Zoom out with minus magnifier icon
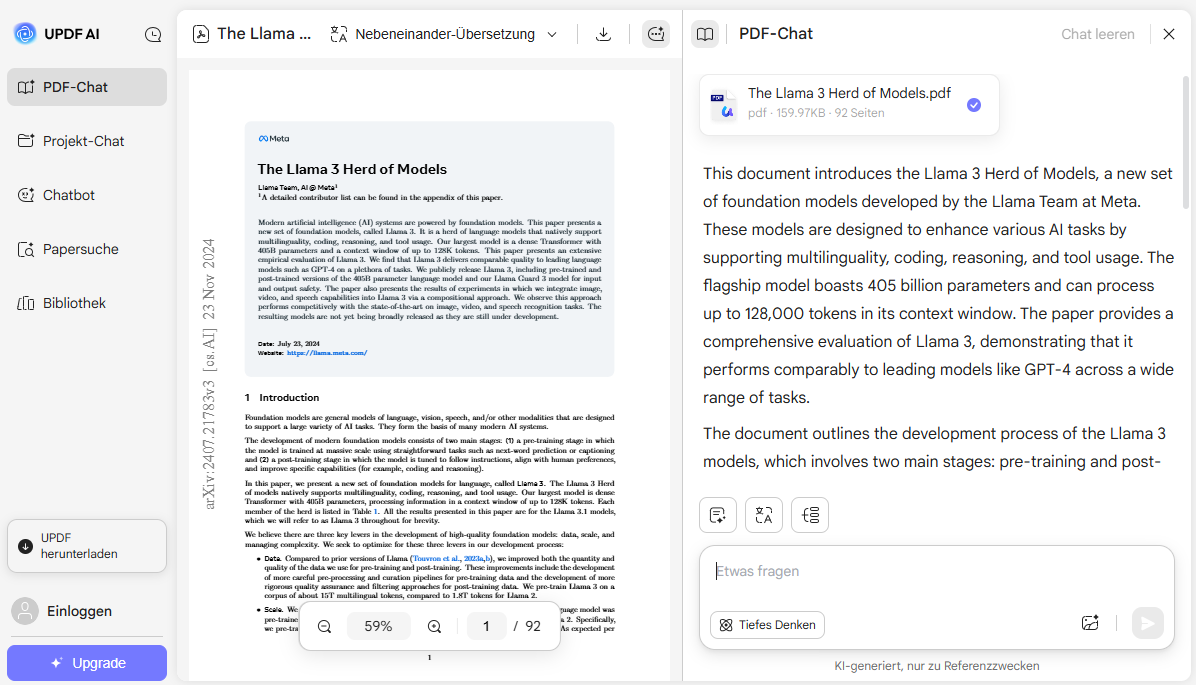The width and height of the screenshot is (1196, 685). (324, 626)
